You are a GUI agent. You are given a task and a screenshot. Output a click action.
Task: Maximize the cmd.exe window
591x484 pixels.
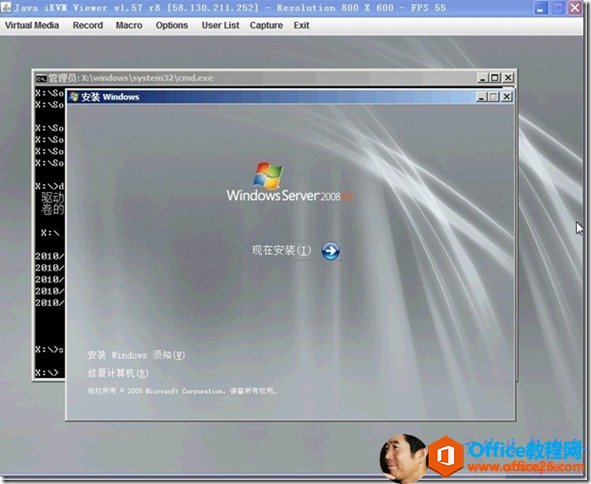(x=495, y=78)
